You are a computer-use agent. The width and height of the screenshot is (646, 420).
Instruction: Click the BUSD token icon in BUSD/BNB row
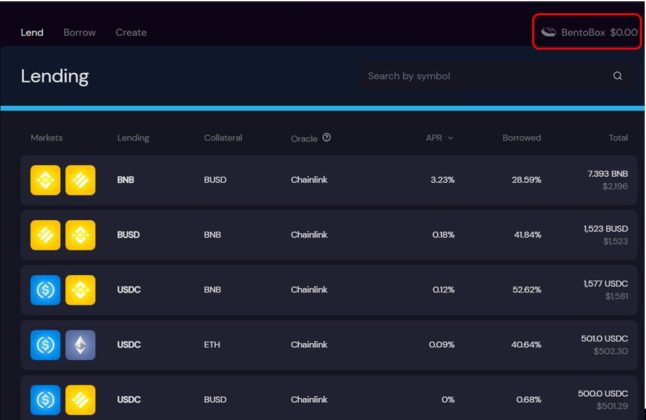coord(45,235)
